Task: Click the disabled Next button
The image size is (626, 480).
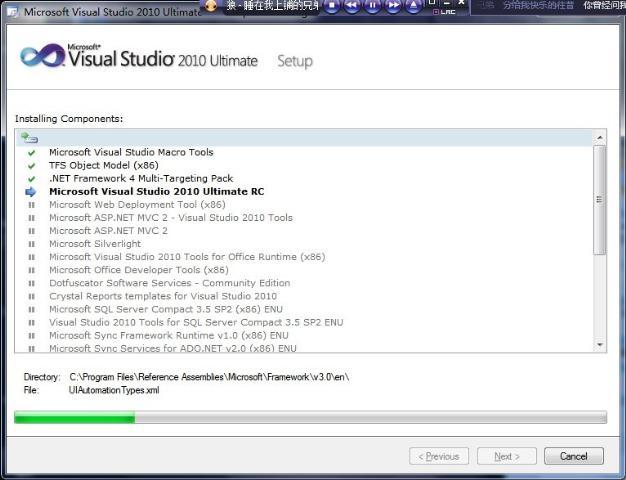Action: coord(507,456)
